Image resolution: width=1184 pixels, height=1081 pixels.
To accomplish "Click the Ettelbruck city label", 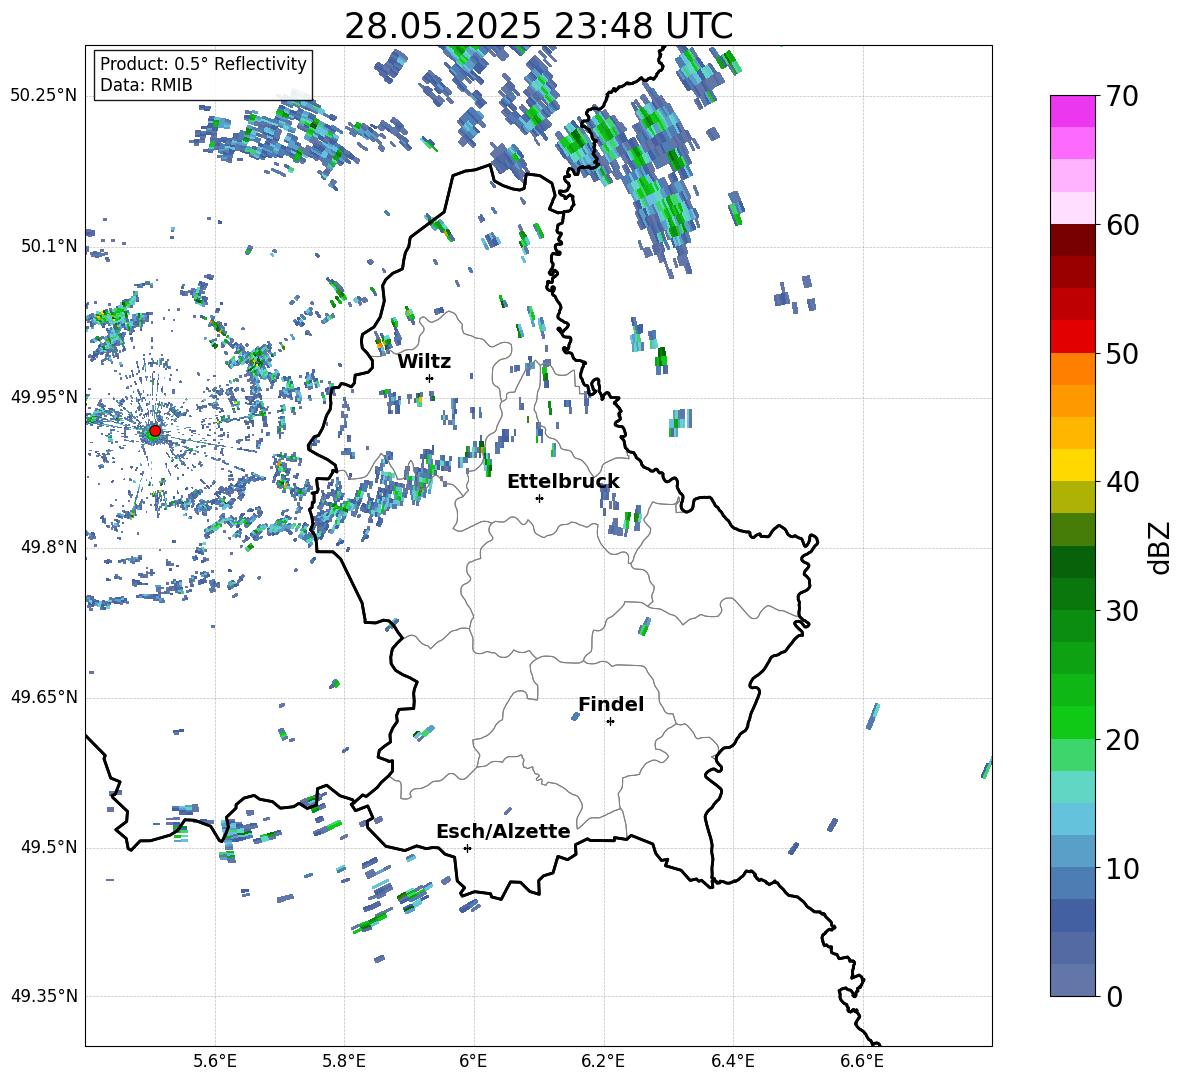I will coord(563,482).
